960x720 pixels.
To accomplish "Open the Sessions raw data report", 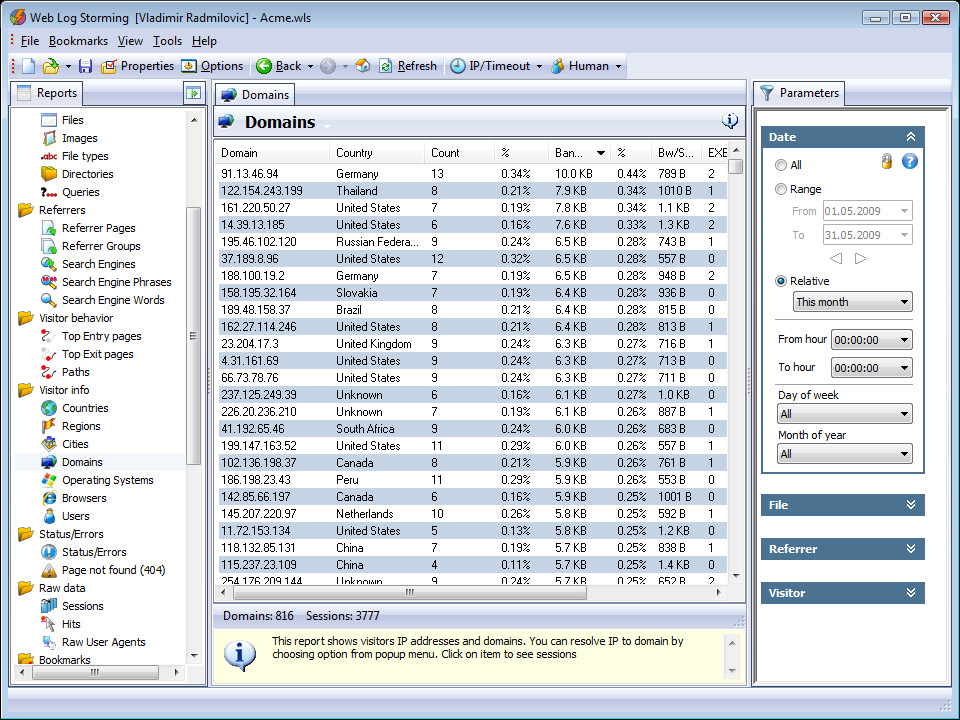I will (72, 606).
